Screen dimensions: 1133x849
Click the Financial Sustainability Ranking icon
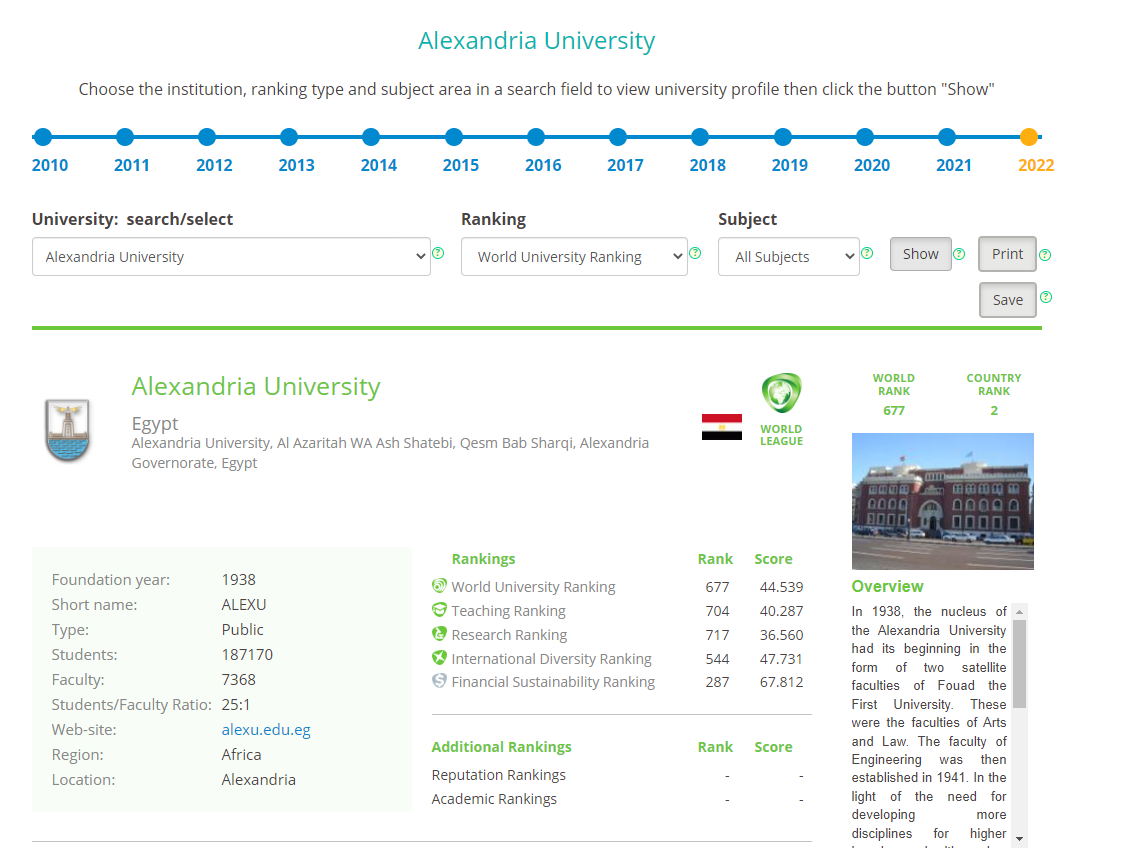pos(439,681)
